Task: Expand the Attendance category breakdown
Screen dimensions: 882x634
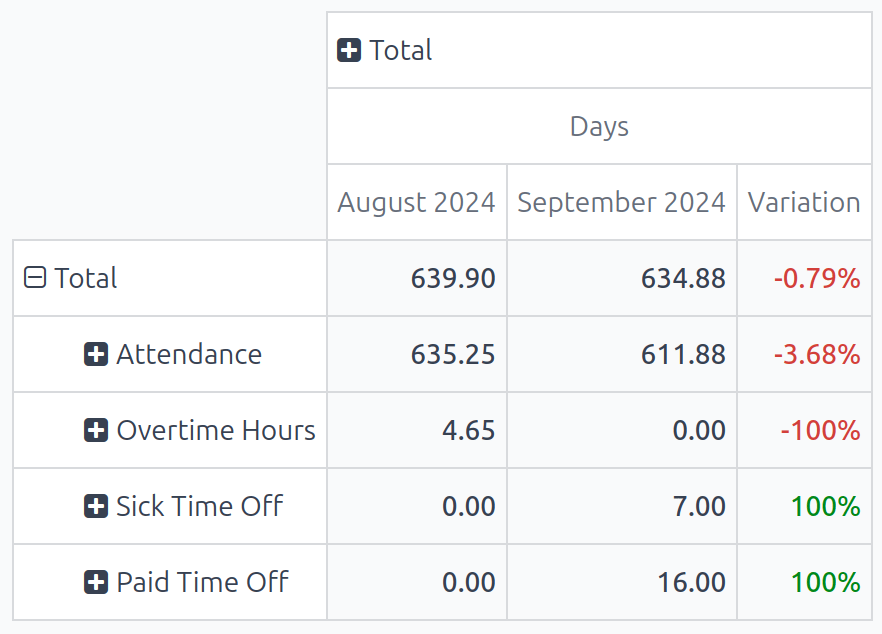Action: click(x=95, y=353)
